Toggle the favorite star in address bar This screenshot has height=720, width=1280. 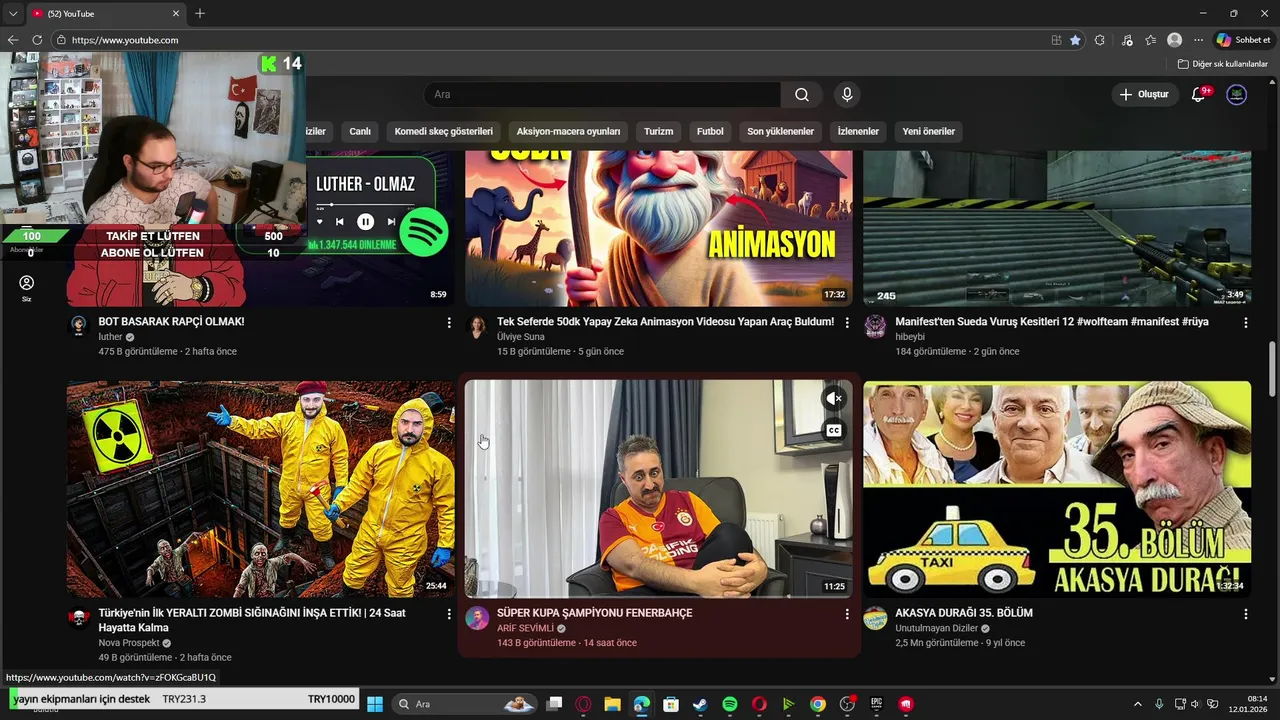click(x=1075, y=40)
